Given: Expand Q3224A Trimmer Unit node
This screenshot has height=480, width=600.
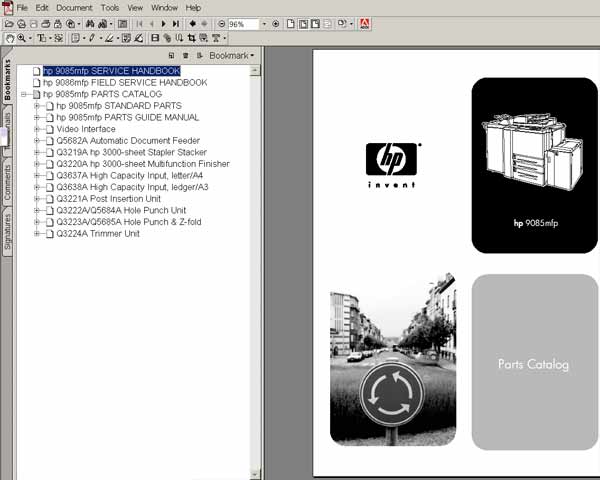Looking at the screenshot, I should point(37,233).
